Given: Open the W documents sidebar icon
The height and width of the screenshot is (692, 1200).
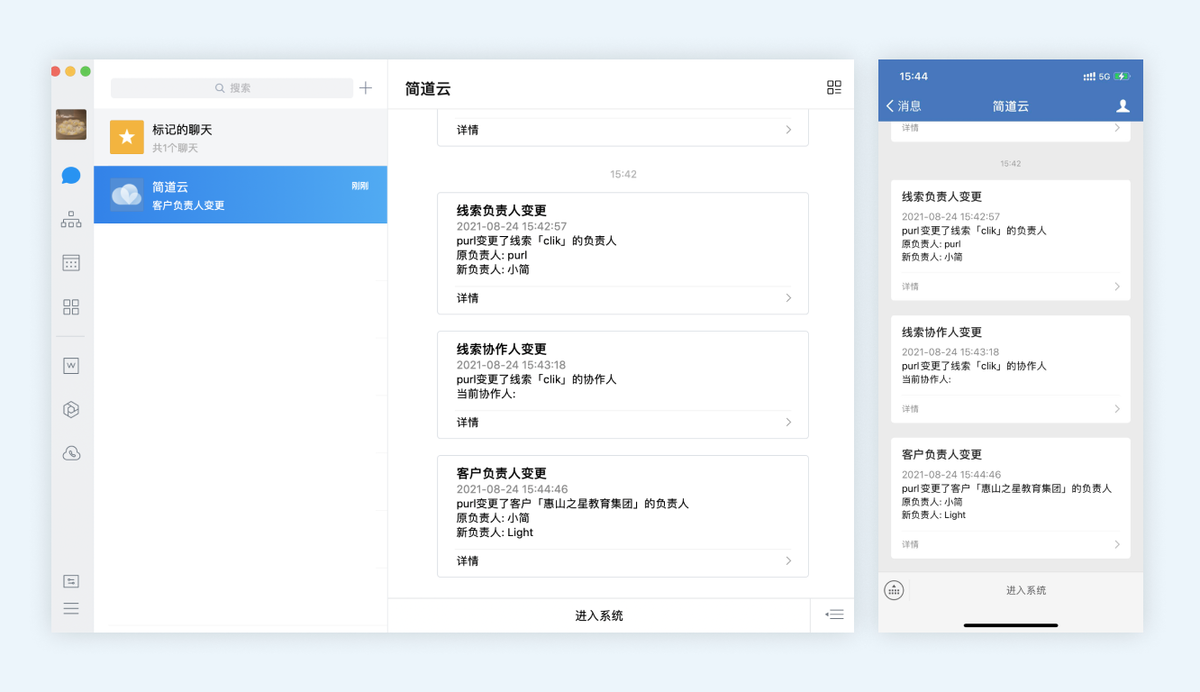Looking at the screenshot, I should (71, 366).
